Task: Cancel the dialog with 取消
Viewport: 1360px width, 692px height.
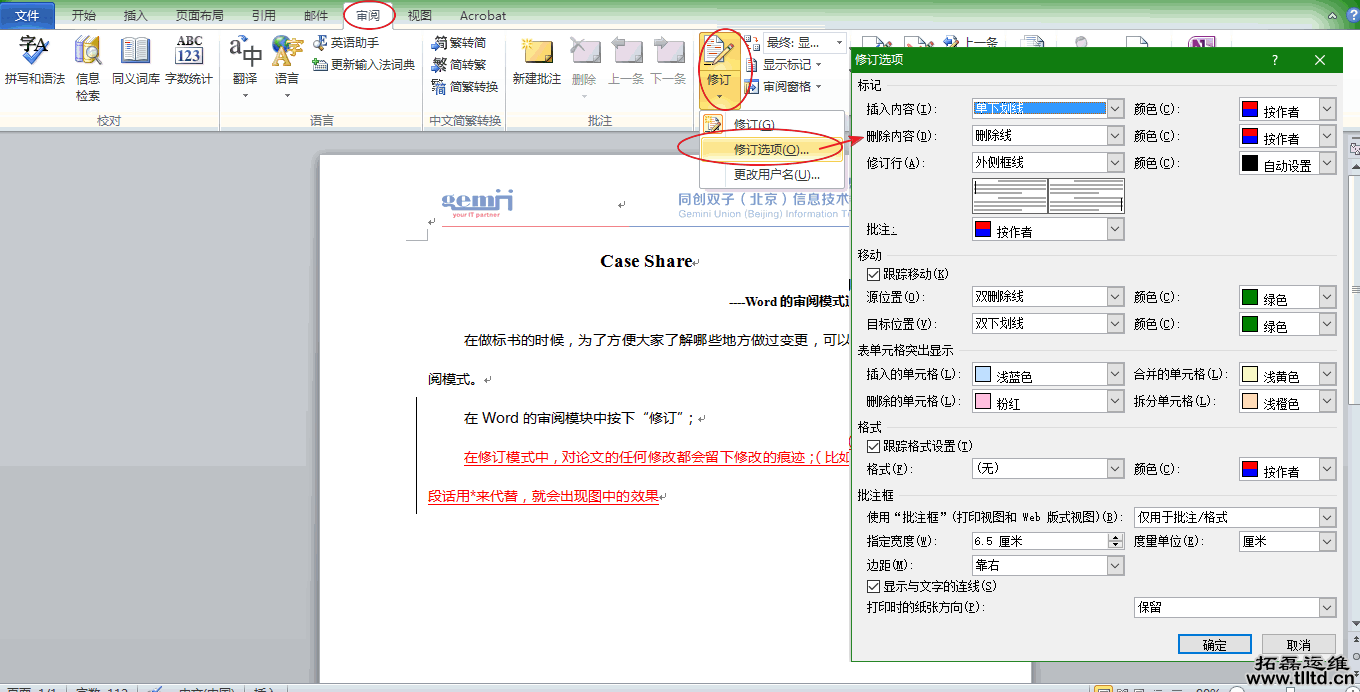Action: pyautogui.click(x=1298, y=644)
